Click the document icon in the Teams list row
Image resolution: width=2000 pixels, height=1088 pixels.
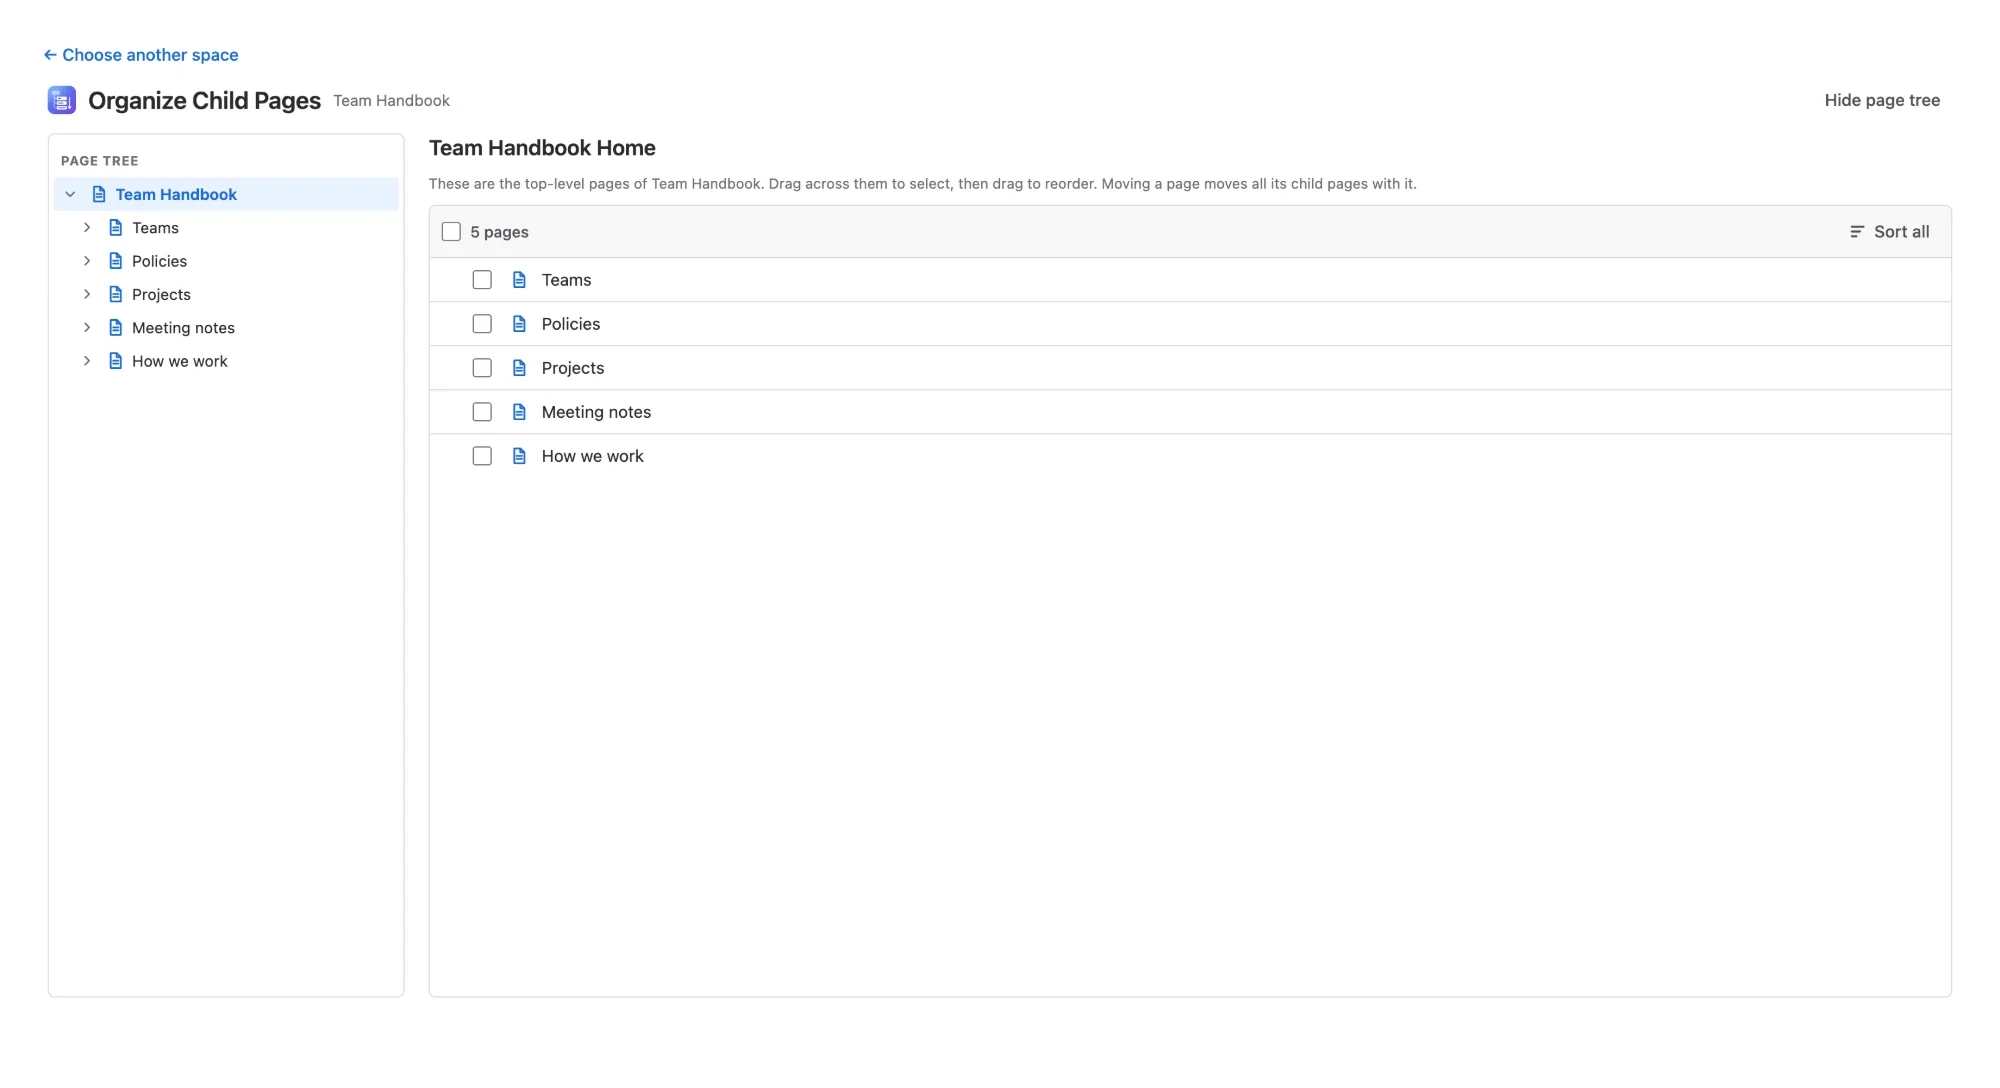[x=519, y=280]
